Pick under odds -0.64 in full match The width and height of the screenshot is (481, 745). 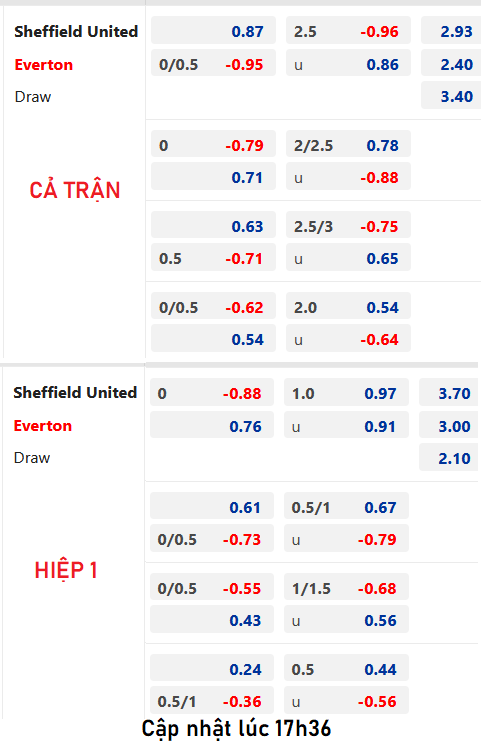[x=348, y=339]
